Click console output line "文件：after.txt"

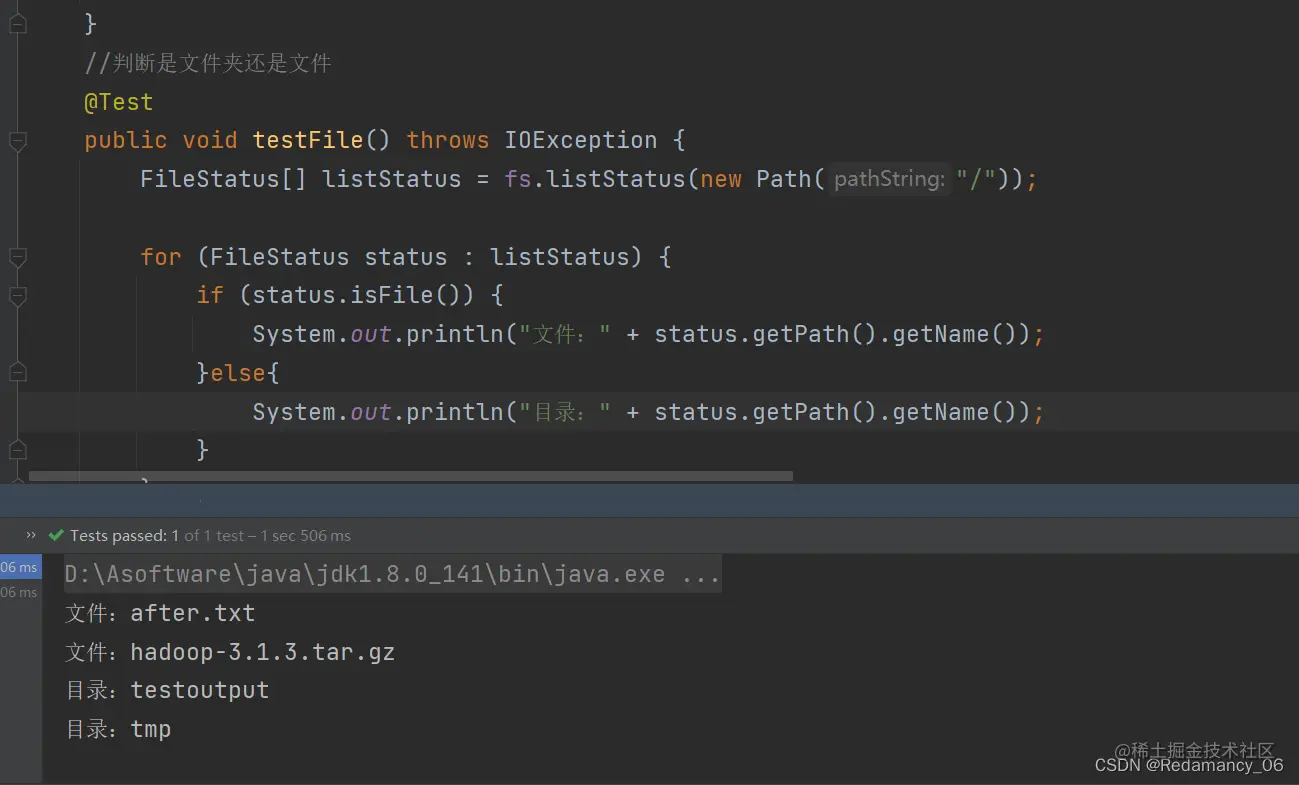160,613
